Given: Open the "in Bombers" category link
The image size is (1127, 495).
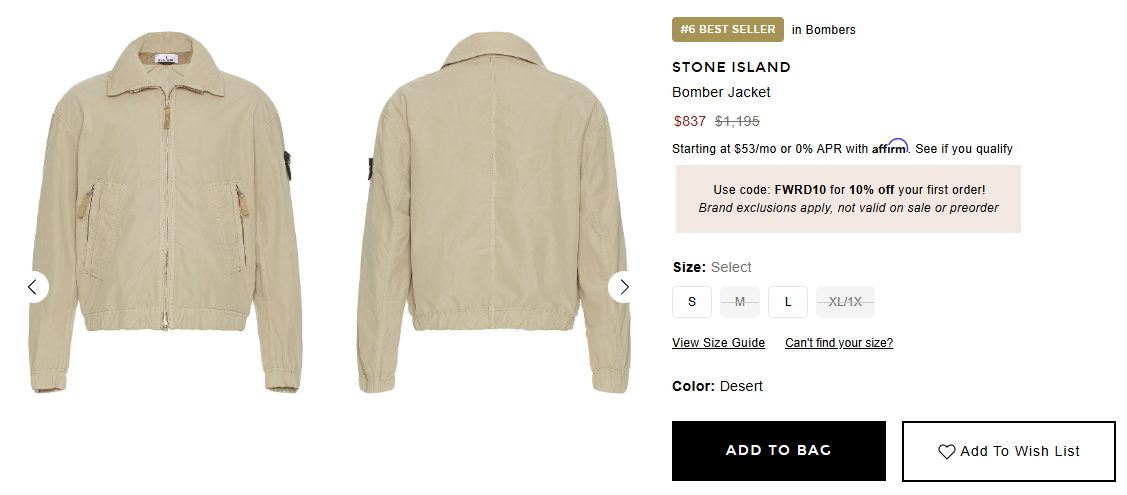Looking at the screenshot, I should coord(823,30).
